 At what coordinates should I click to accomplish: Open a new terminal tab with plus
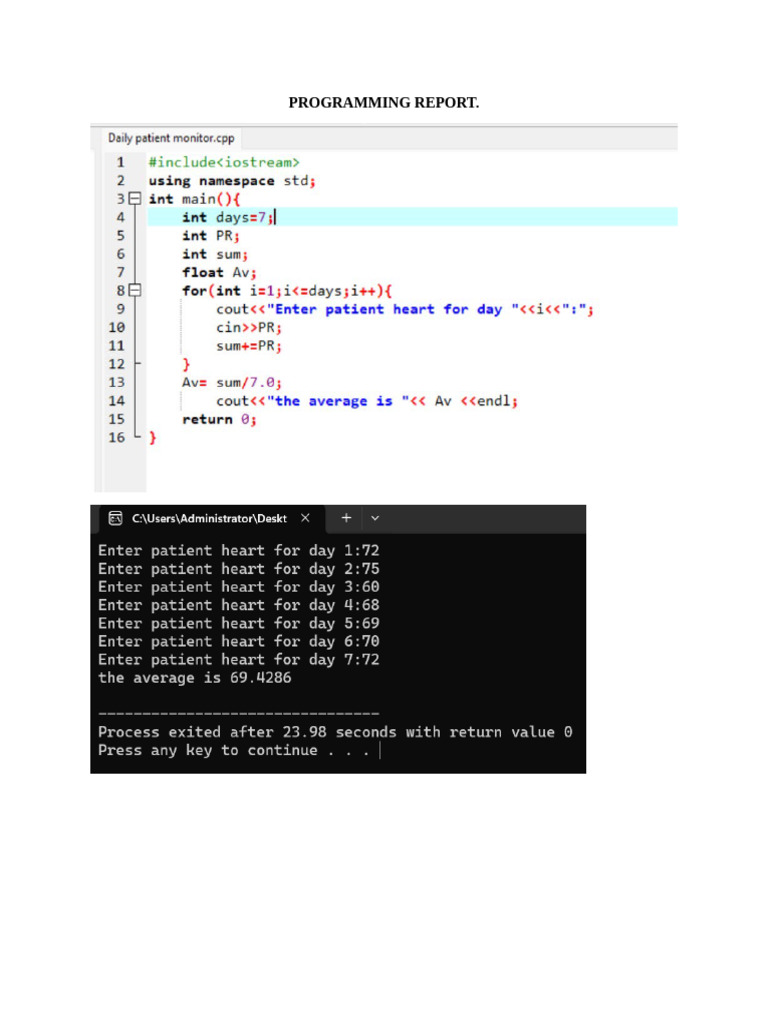[346, 518]
